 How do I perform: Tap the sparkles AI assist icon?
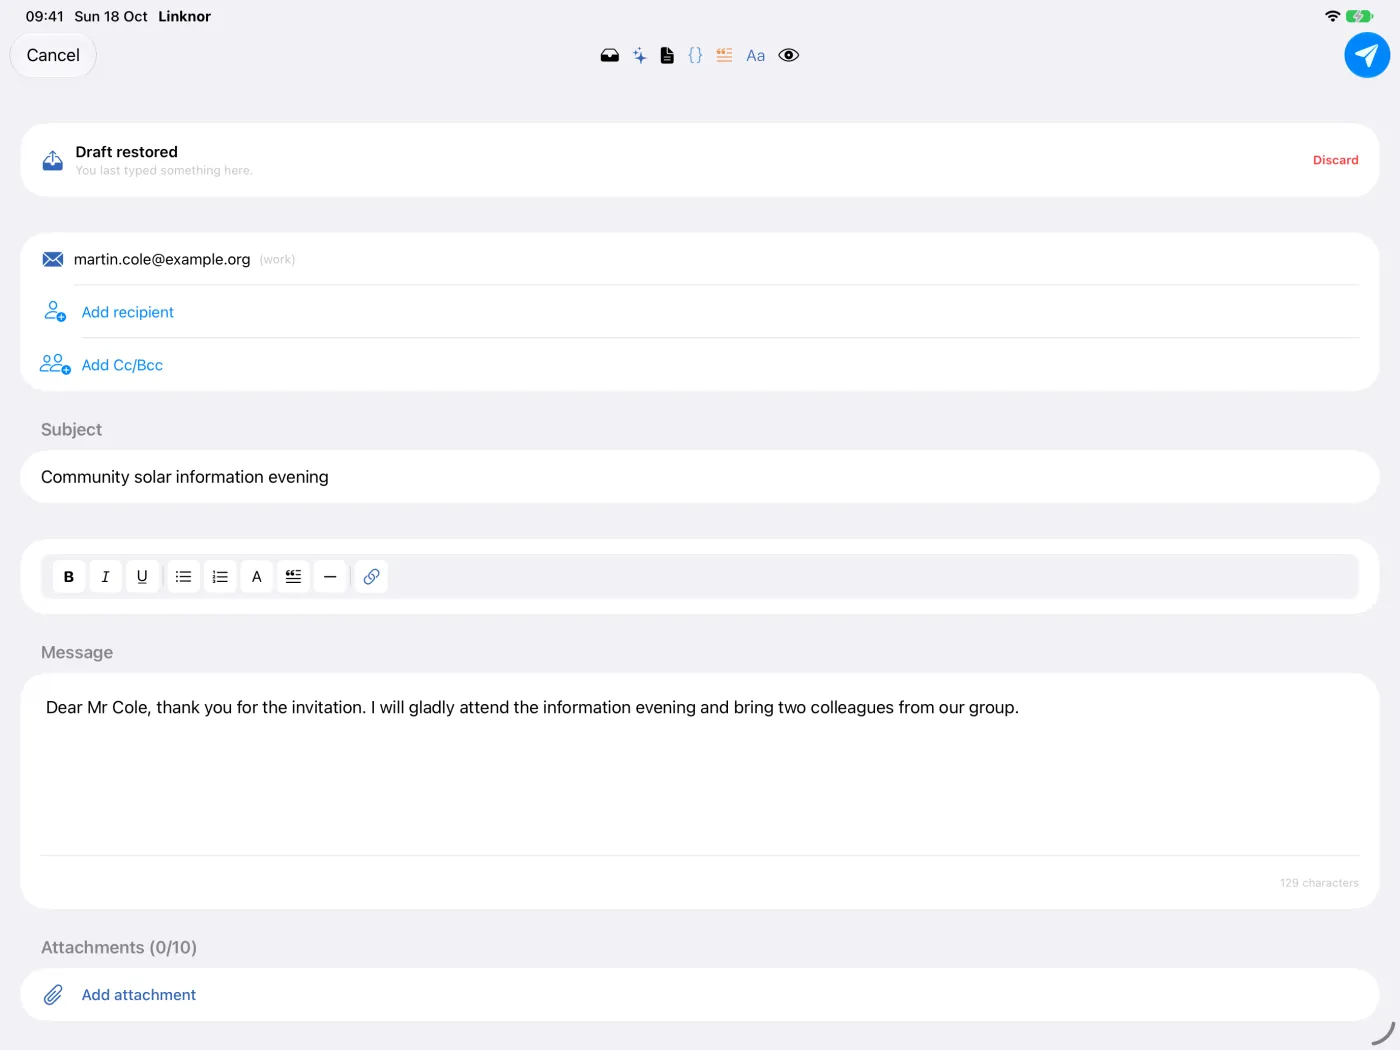(x=639, y=56)
